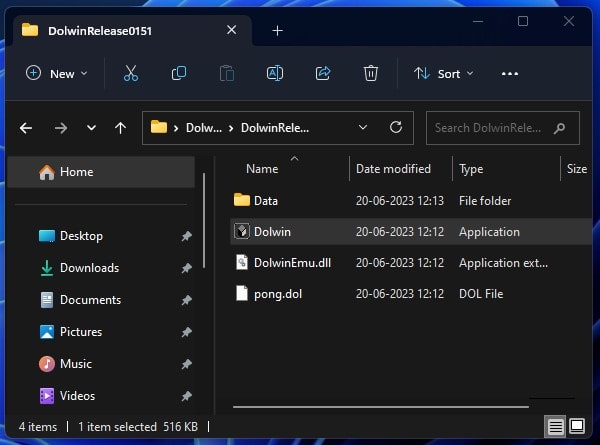Click the Dolwin application icon
600x445 pixels.
pyautogui.click(x=242, y=231)
